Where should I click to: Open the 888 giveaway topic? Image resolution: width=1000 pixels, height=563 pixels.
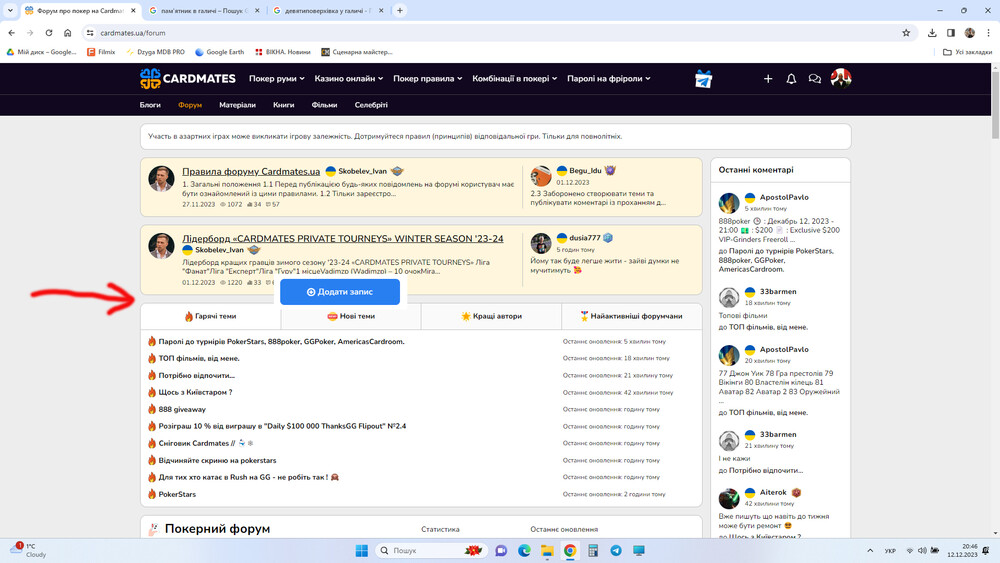tap(182, 409)
